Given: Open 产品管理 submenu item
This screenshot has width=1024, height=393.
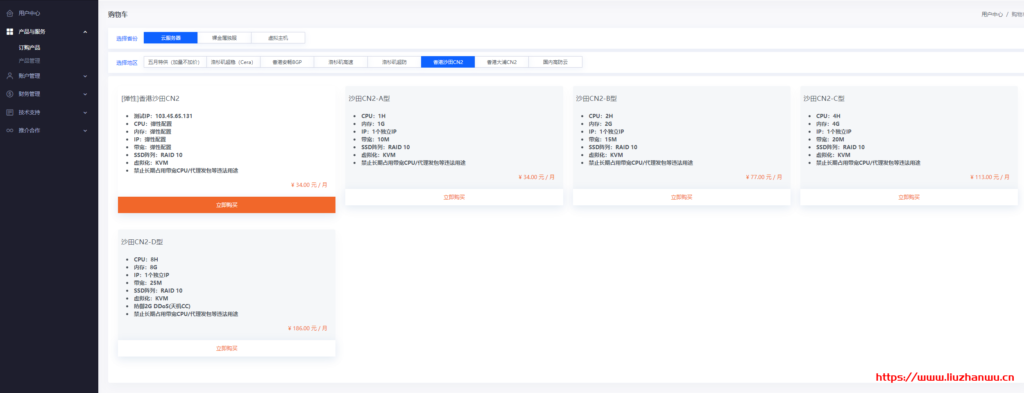Looking at the screenshot, I should [x=29, y=61].
